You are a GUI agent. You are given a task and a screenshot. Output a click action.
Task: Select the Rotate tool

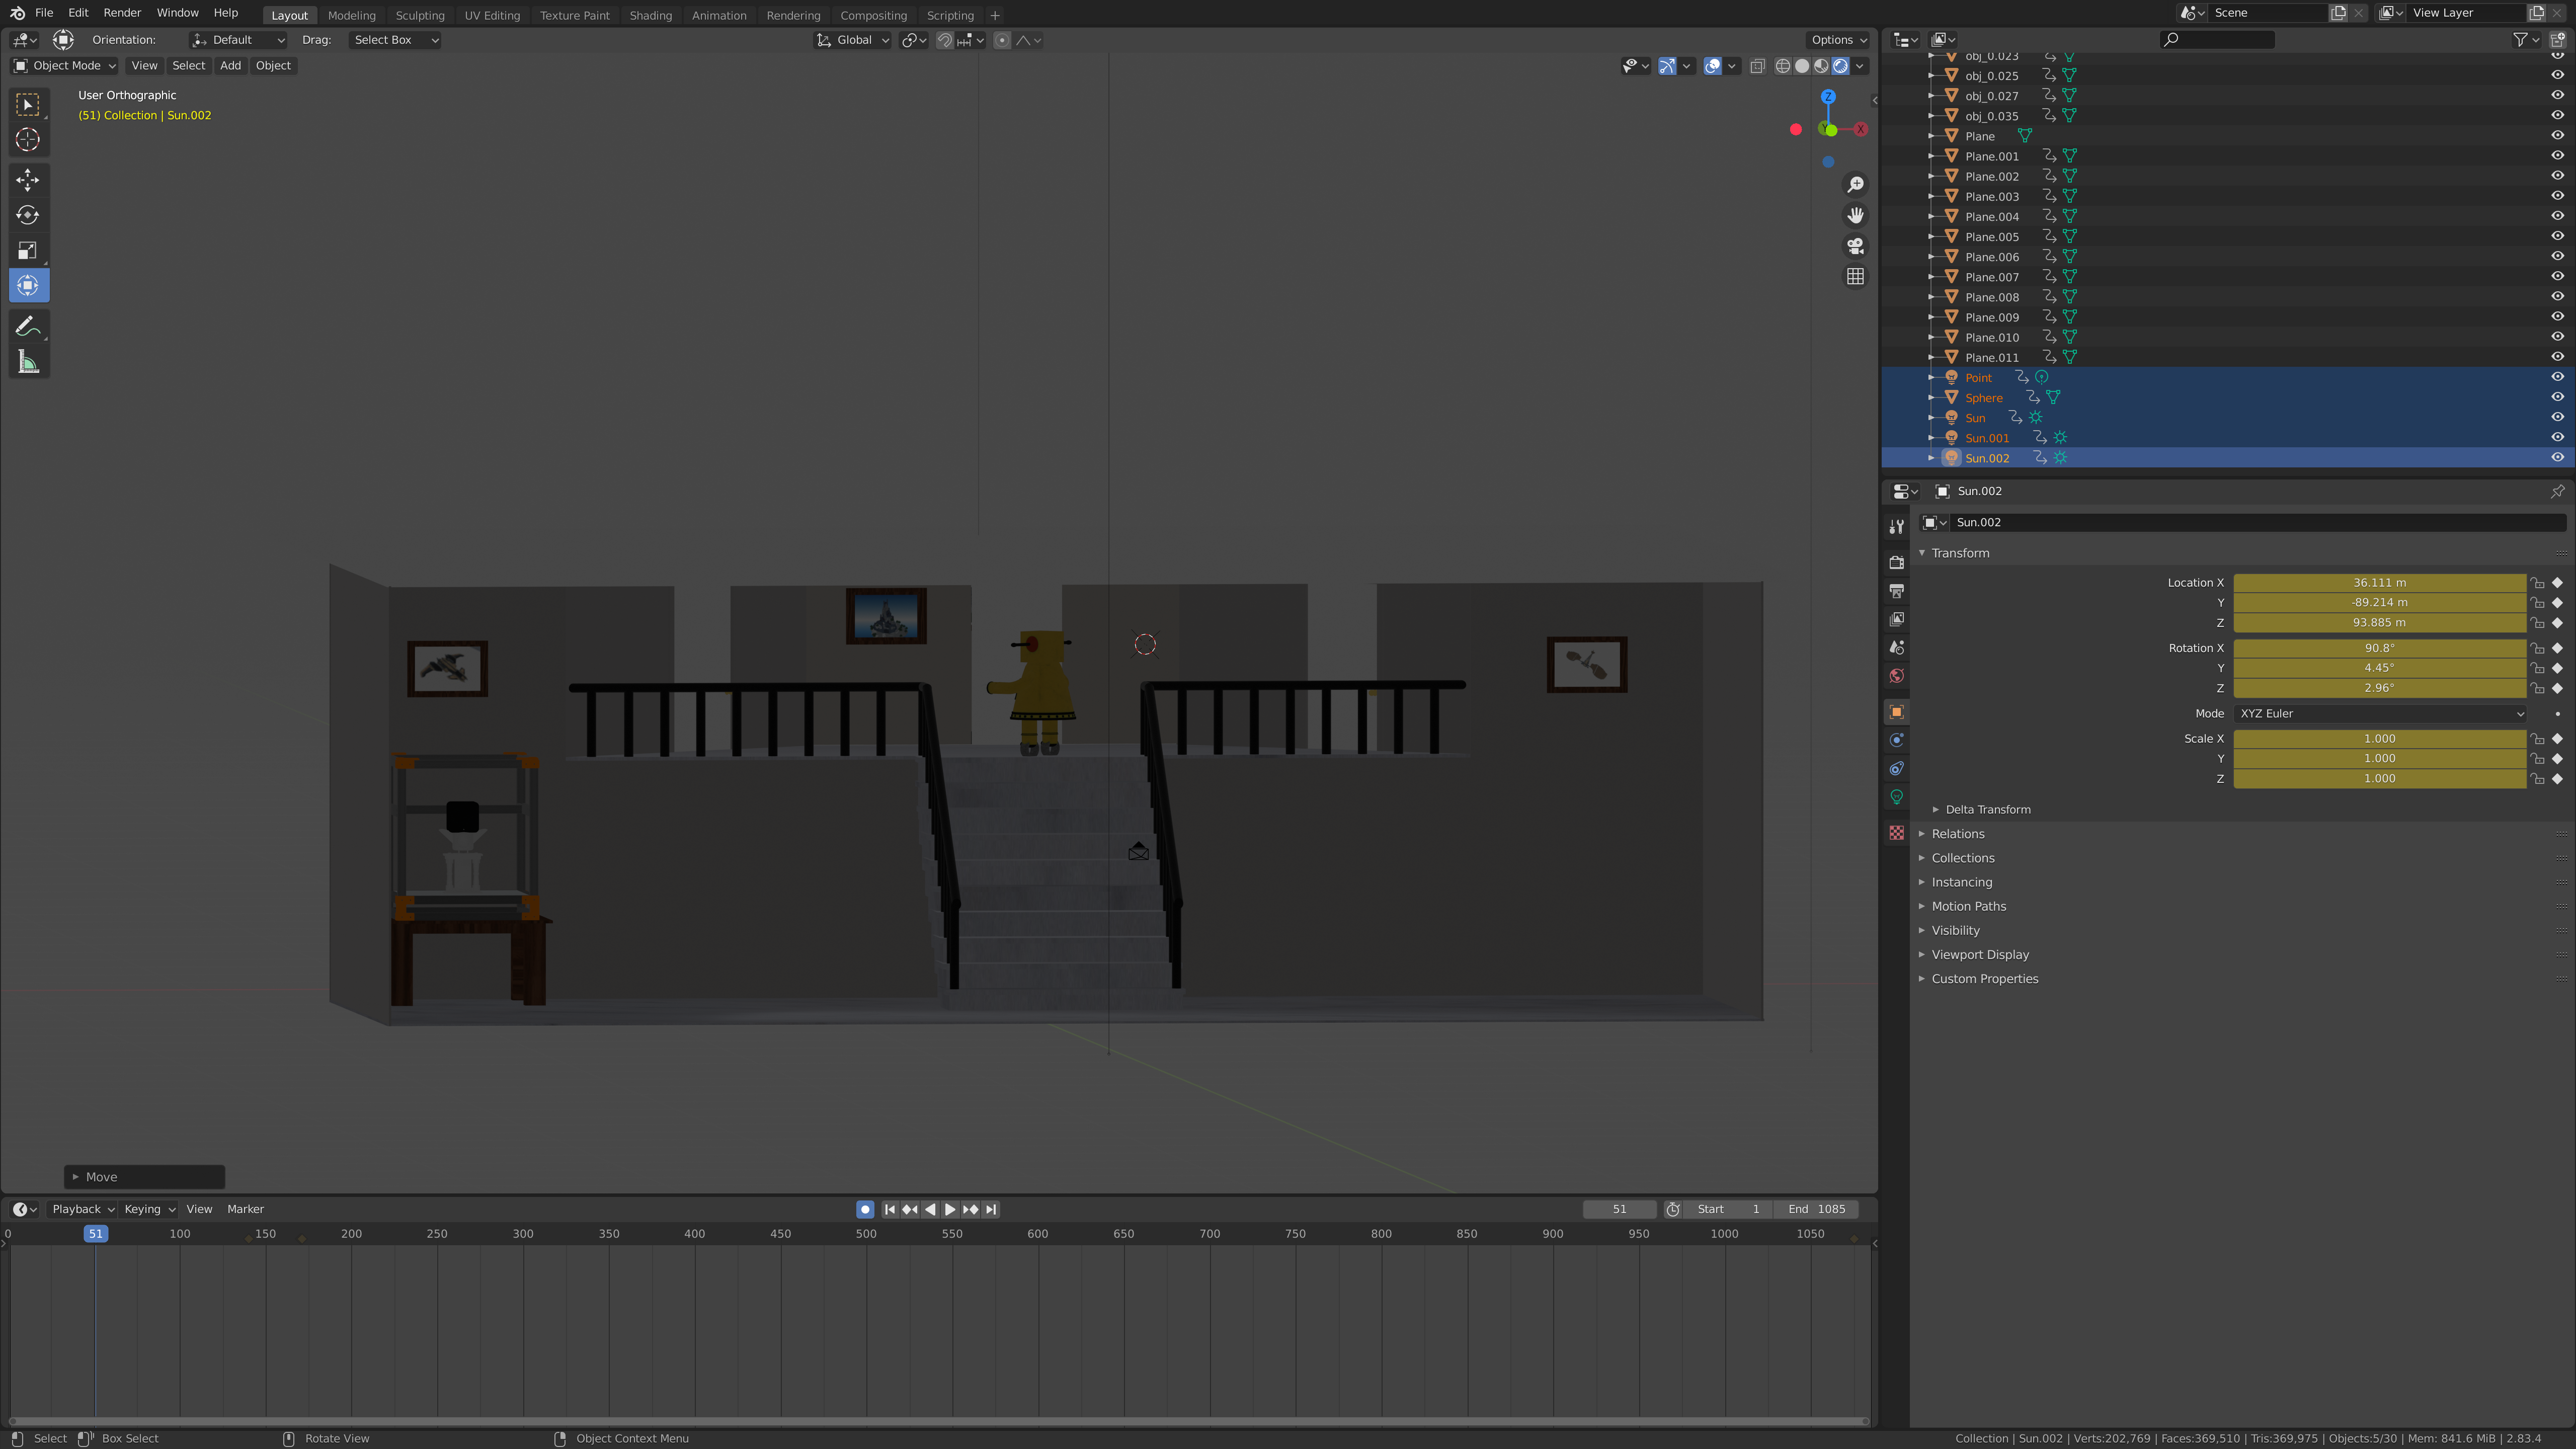tap(28, 215)
